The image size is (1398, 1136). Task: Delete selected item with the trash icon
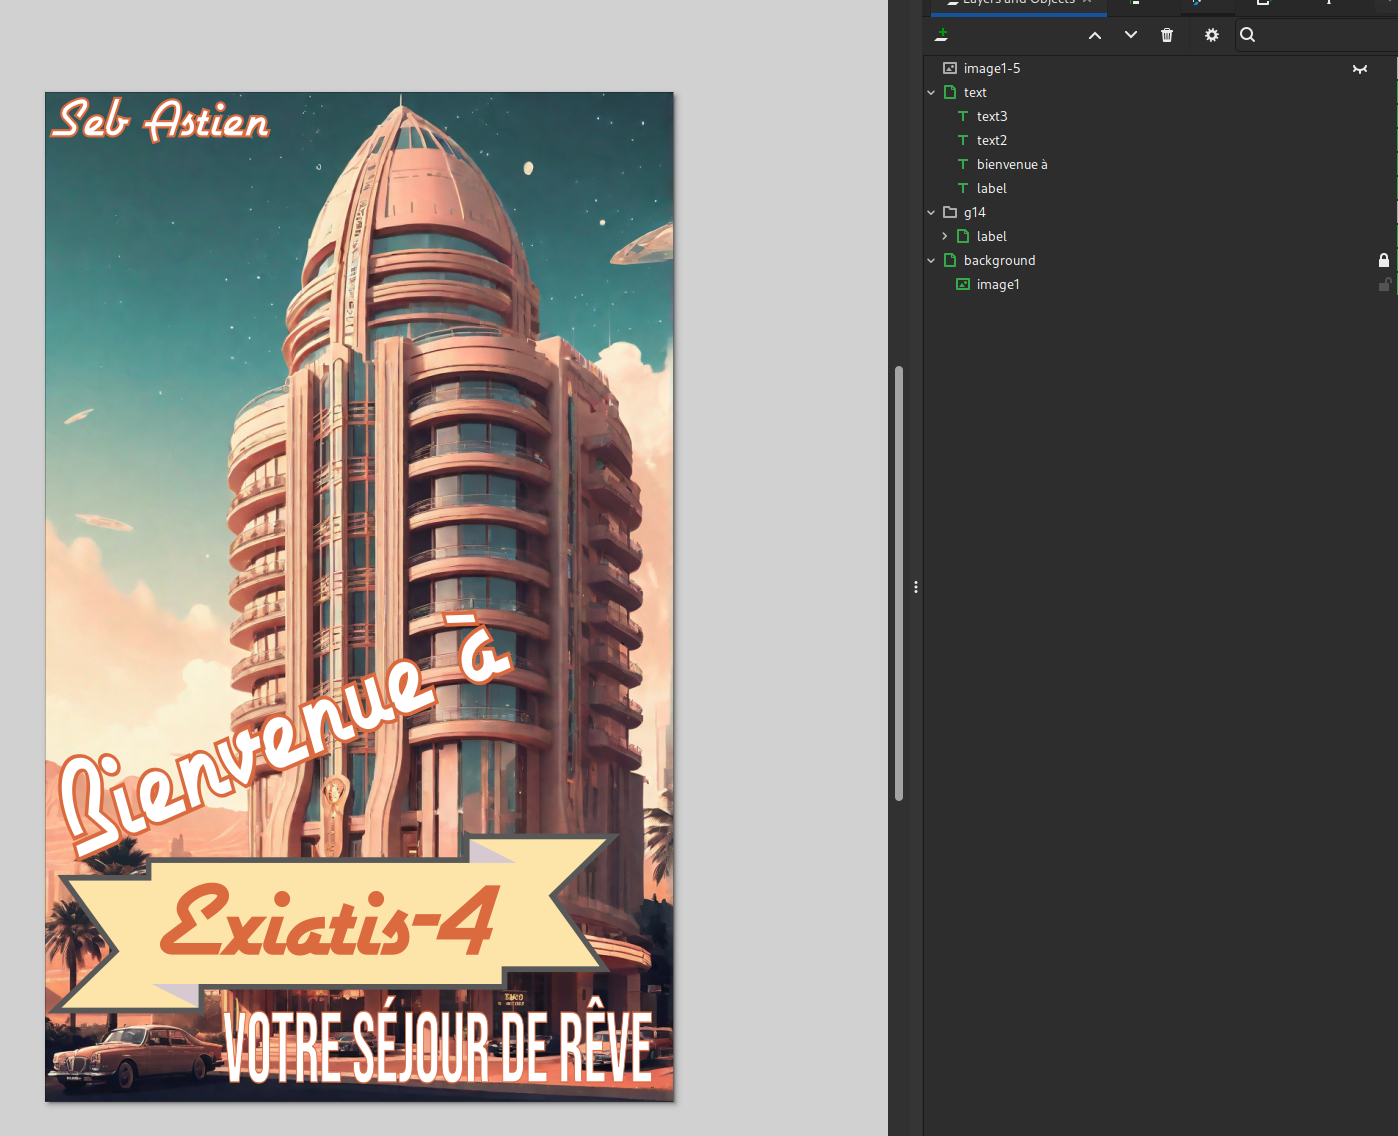coord(1167,35)
